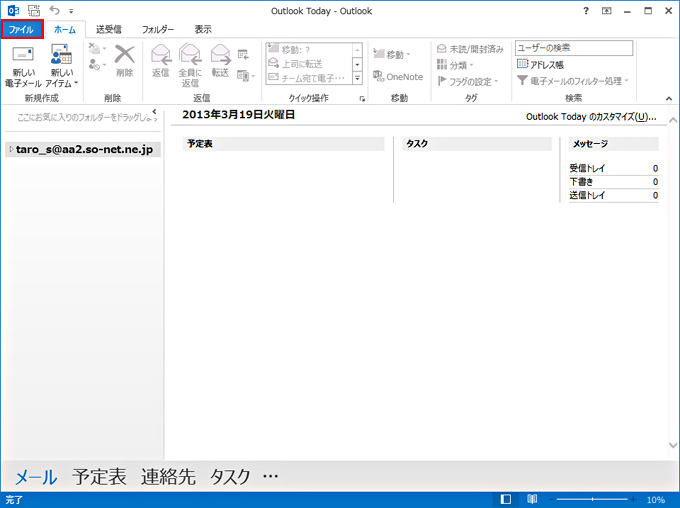Click the undo icon in quick access toolbar
This screenshot has height=508, width=680.
pyautogui.click(x=54, y=10)
